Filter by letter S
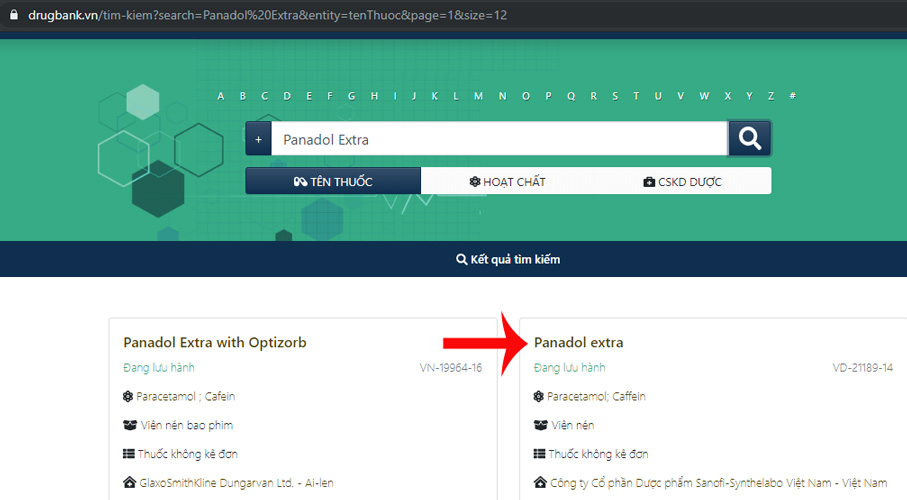Image resolution: width=907 pixels, height=500 pixels. pyautogui.click(x=615, y=96)
